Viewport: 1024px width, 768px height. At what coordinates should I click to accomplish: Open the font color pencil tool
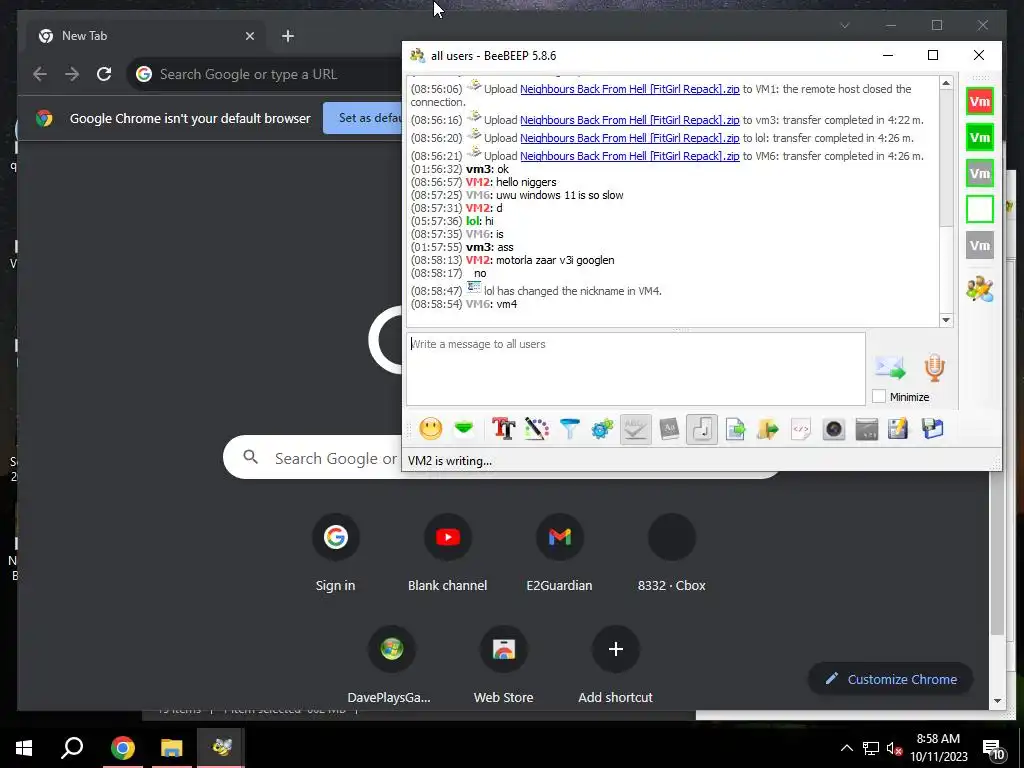[537, 429]
